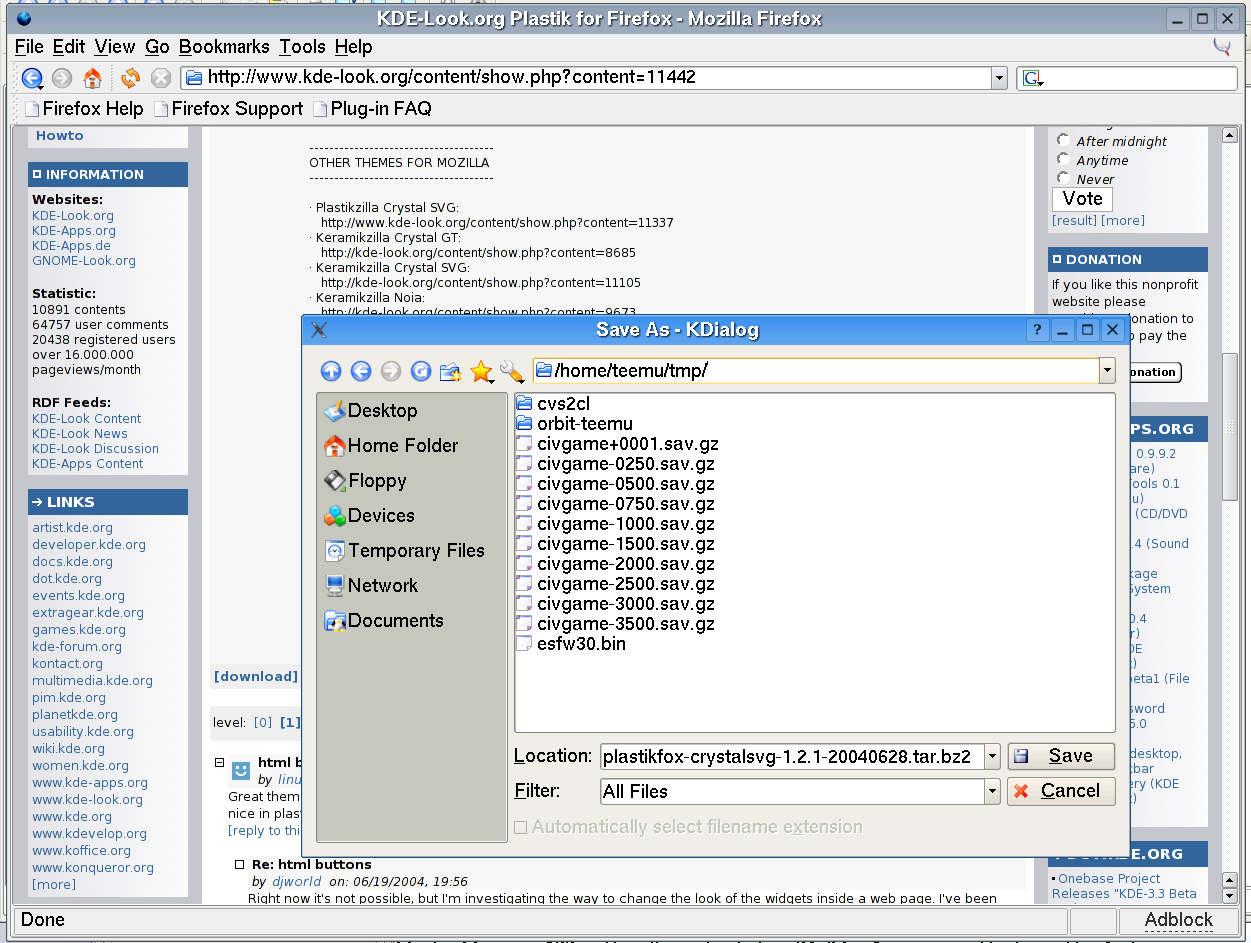Click the Vote button

point(1082,198)
